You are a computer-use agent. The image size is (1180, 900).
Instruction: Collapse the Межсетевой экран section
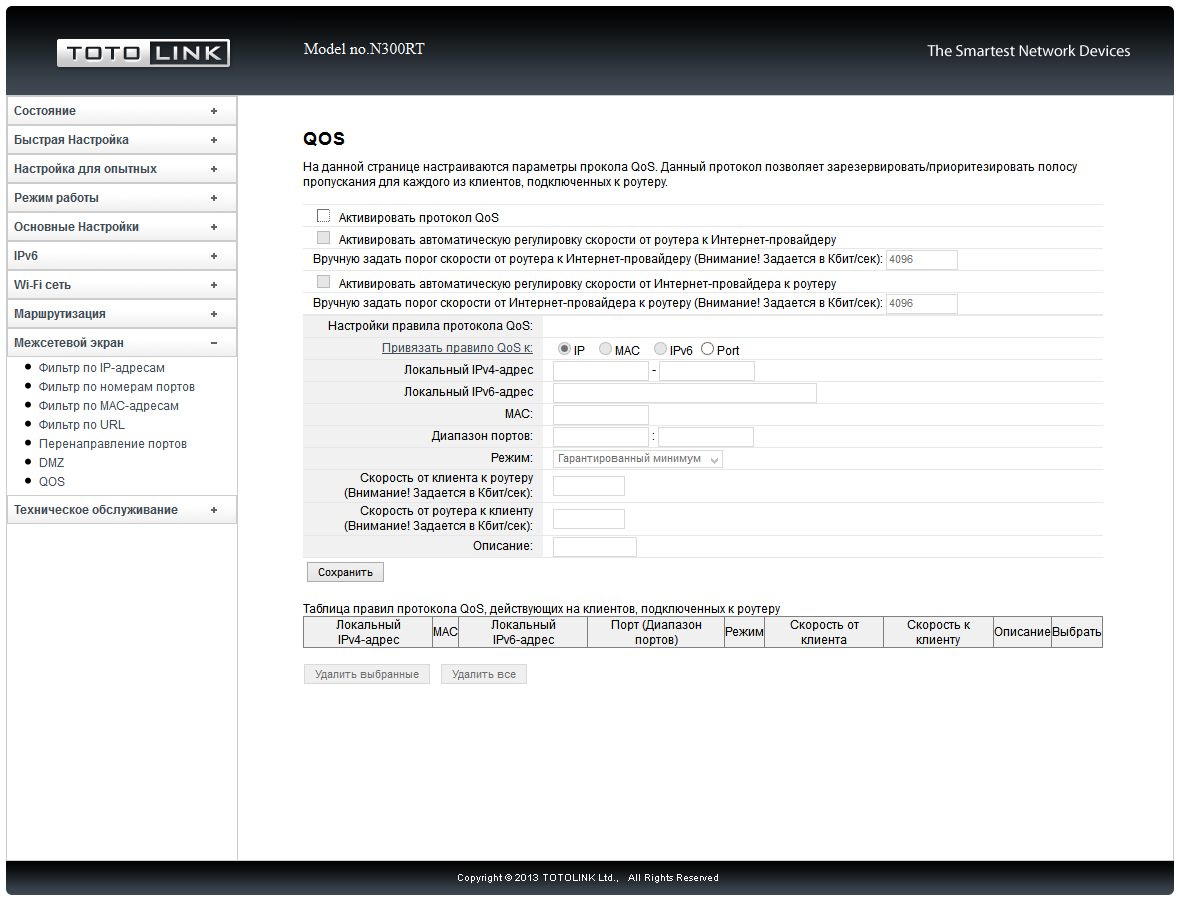[122, 342]
